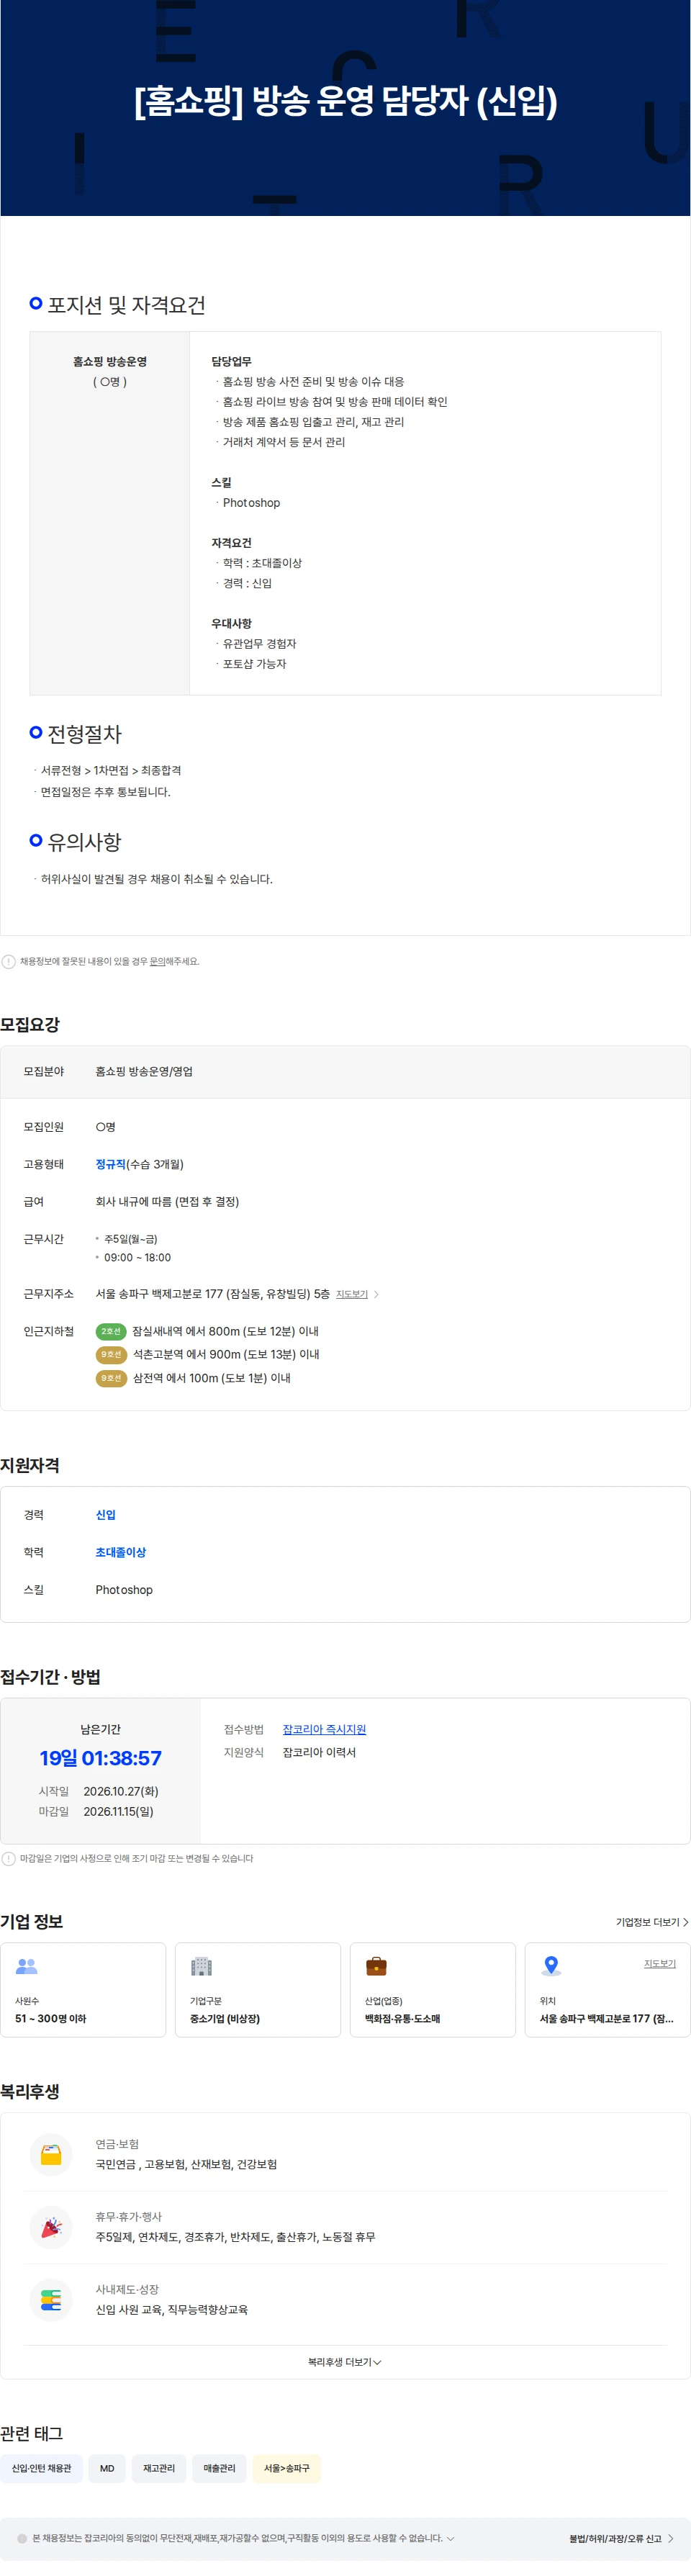The width and height of the screenshot is (691, 2576).
Task: Open 불법/허위/과장/오류 신고 link
Action: [x=621, y=2538]
